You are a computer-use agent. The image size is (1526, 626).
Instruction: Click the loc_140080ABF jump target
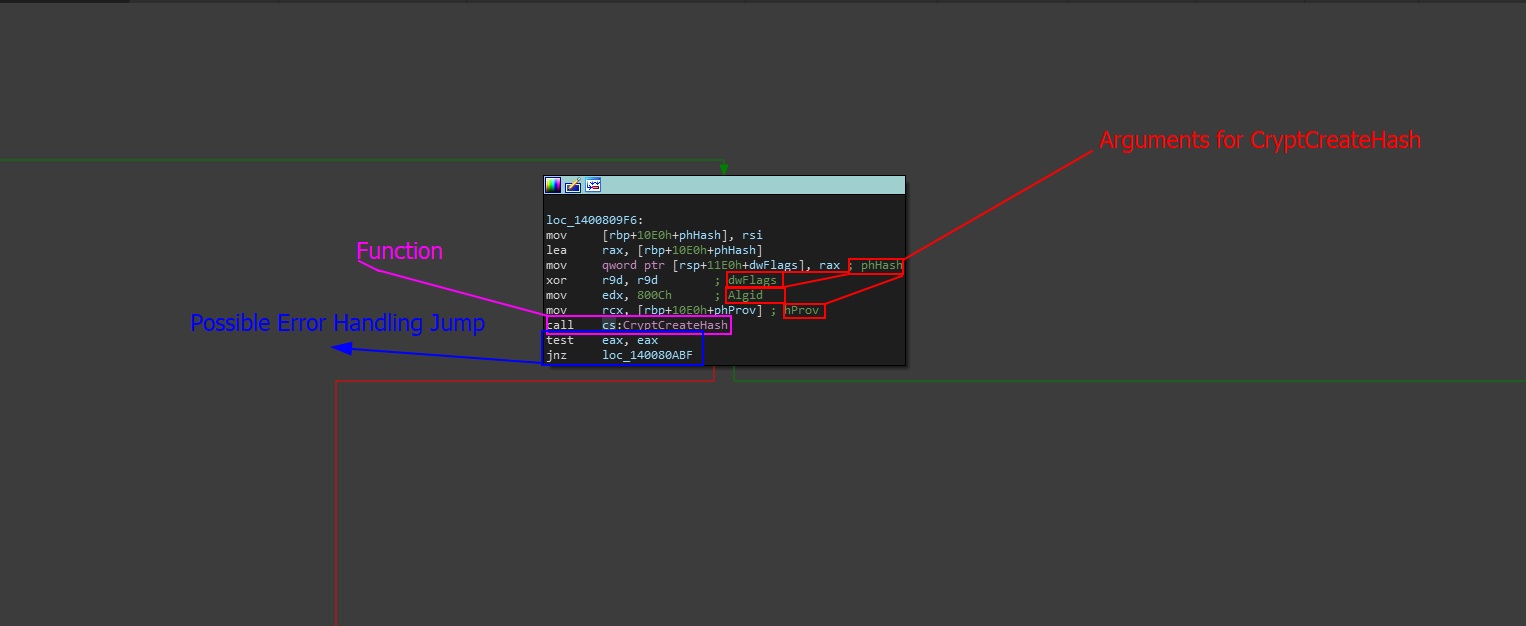point(646,355)
